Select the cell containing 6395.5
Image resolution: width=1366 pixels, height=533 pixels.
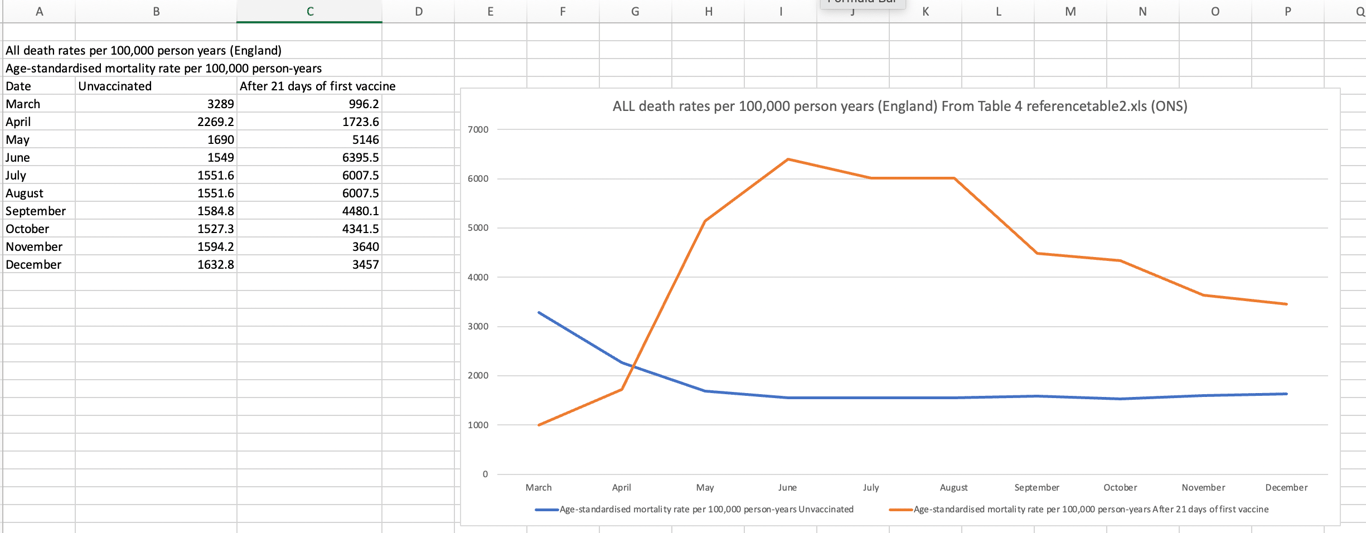click(x=309, y=157)
